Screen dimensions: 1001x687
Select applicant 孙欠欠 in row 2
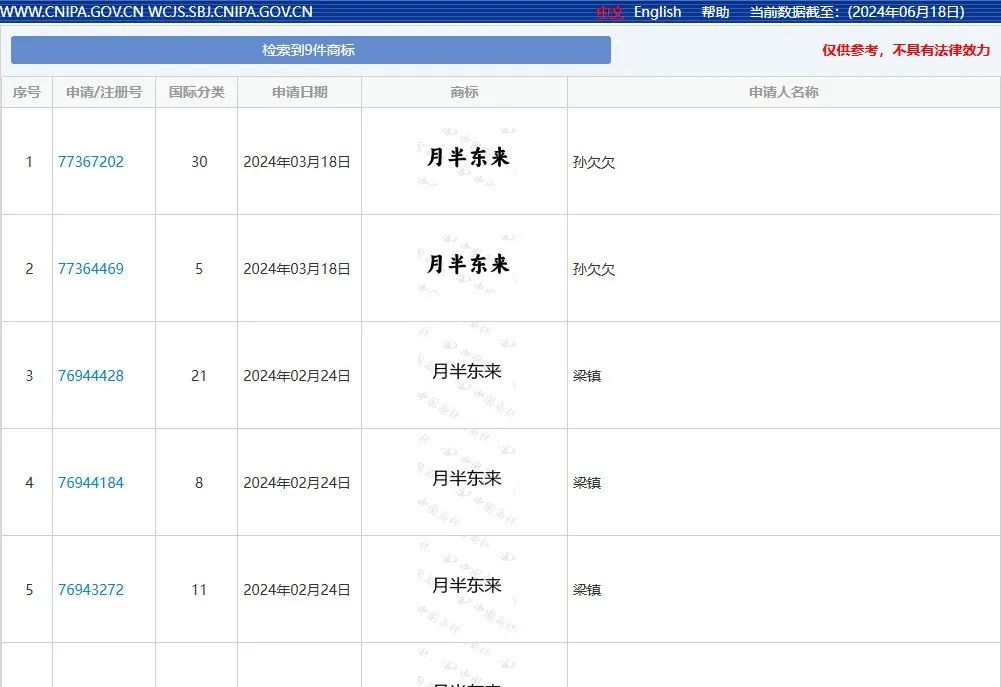pos(594,269)
